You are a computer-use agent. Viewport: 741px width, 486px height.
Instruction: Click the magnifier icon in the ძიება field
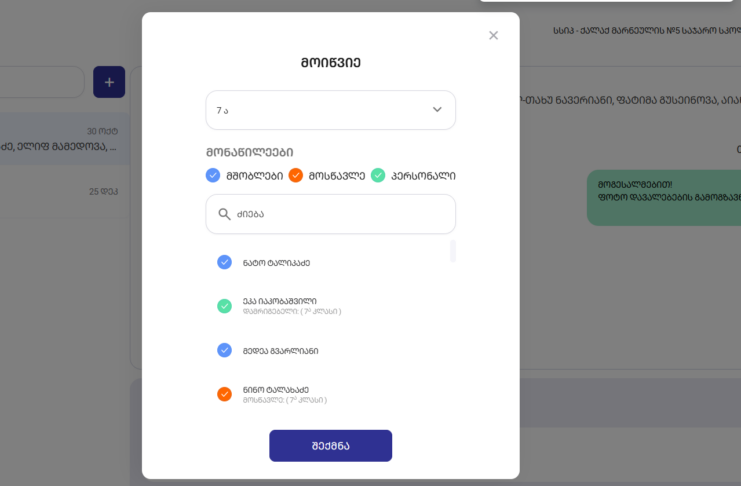tap(225, 214)
